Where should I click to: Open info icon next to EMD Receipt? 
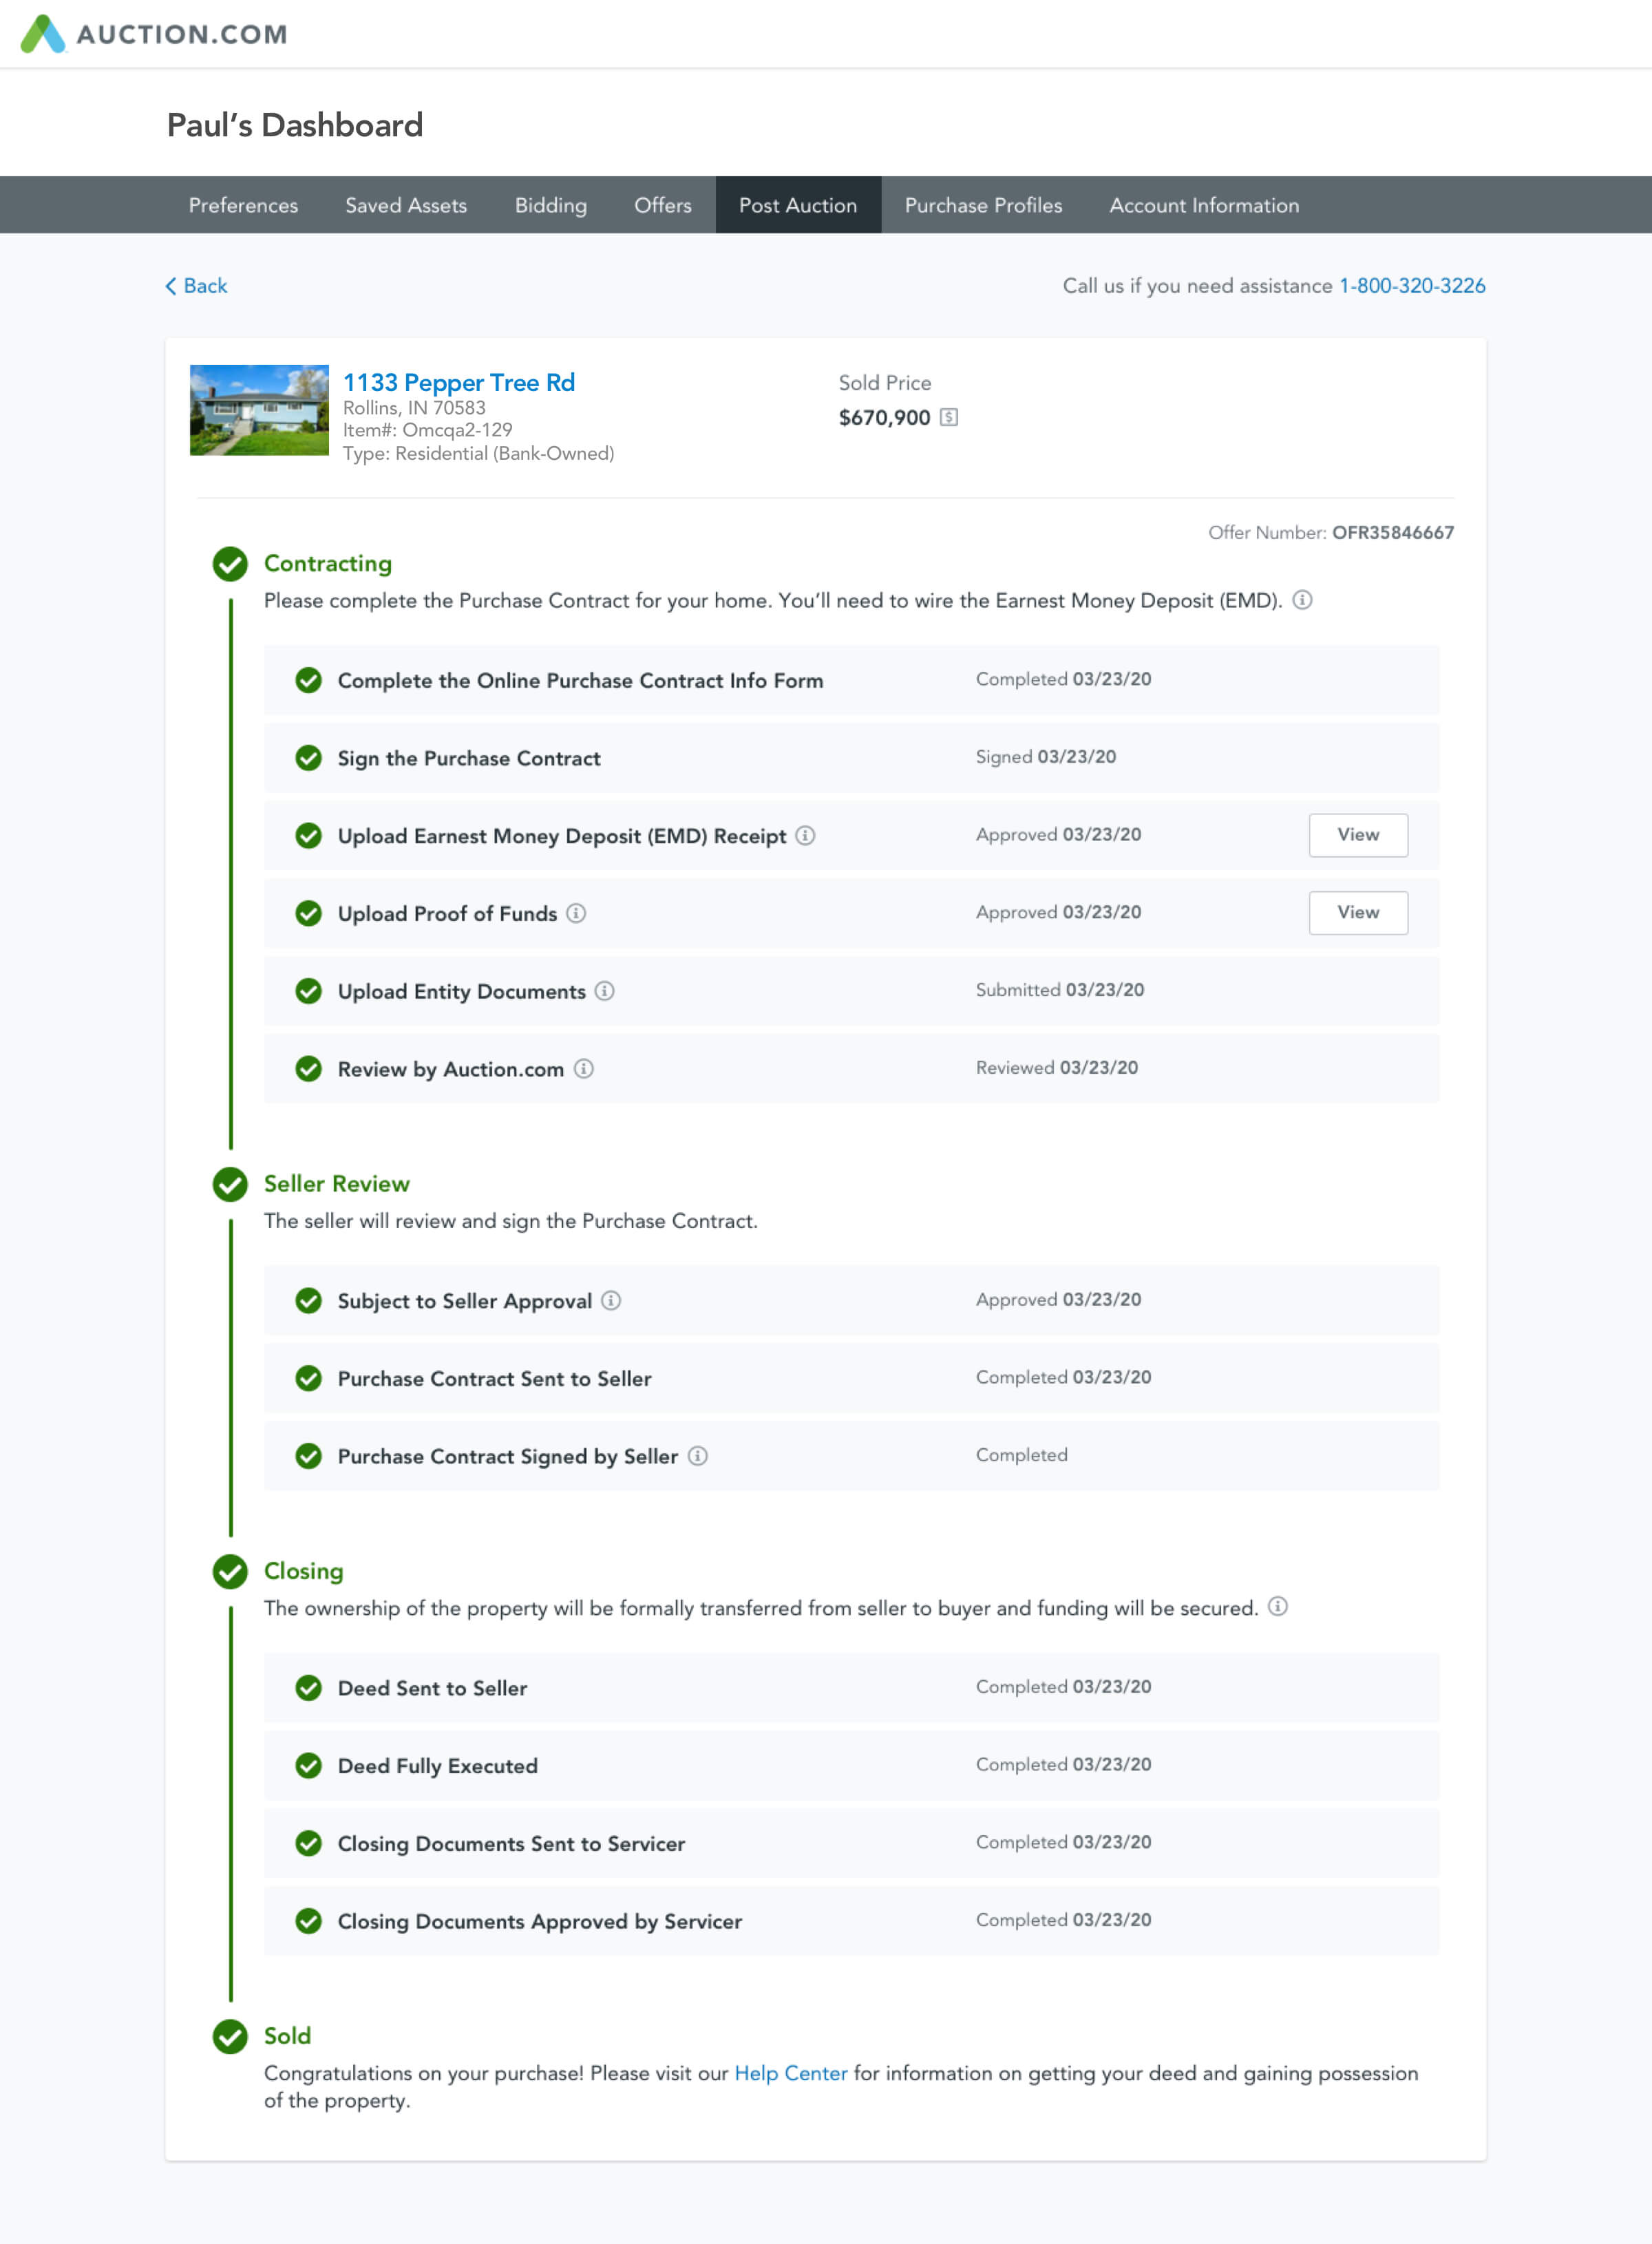pyautogui.click(x=805, y=836)
